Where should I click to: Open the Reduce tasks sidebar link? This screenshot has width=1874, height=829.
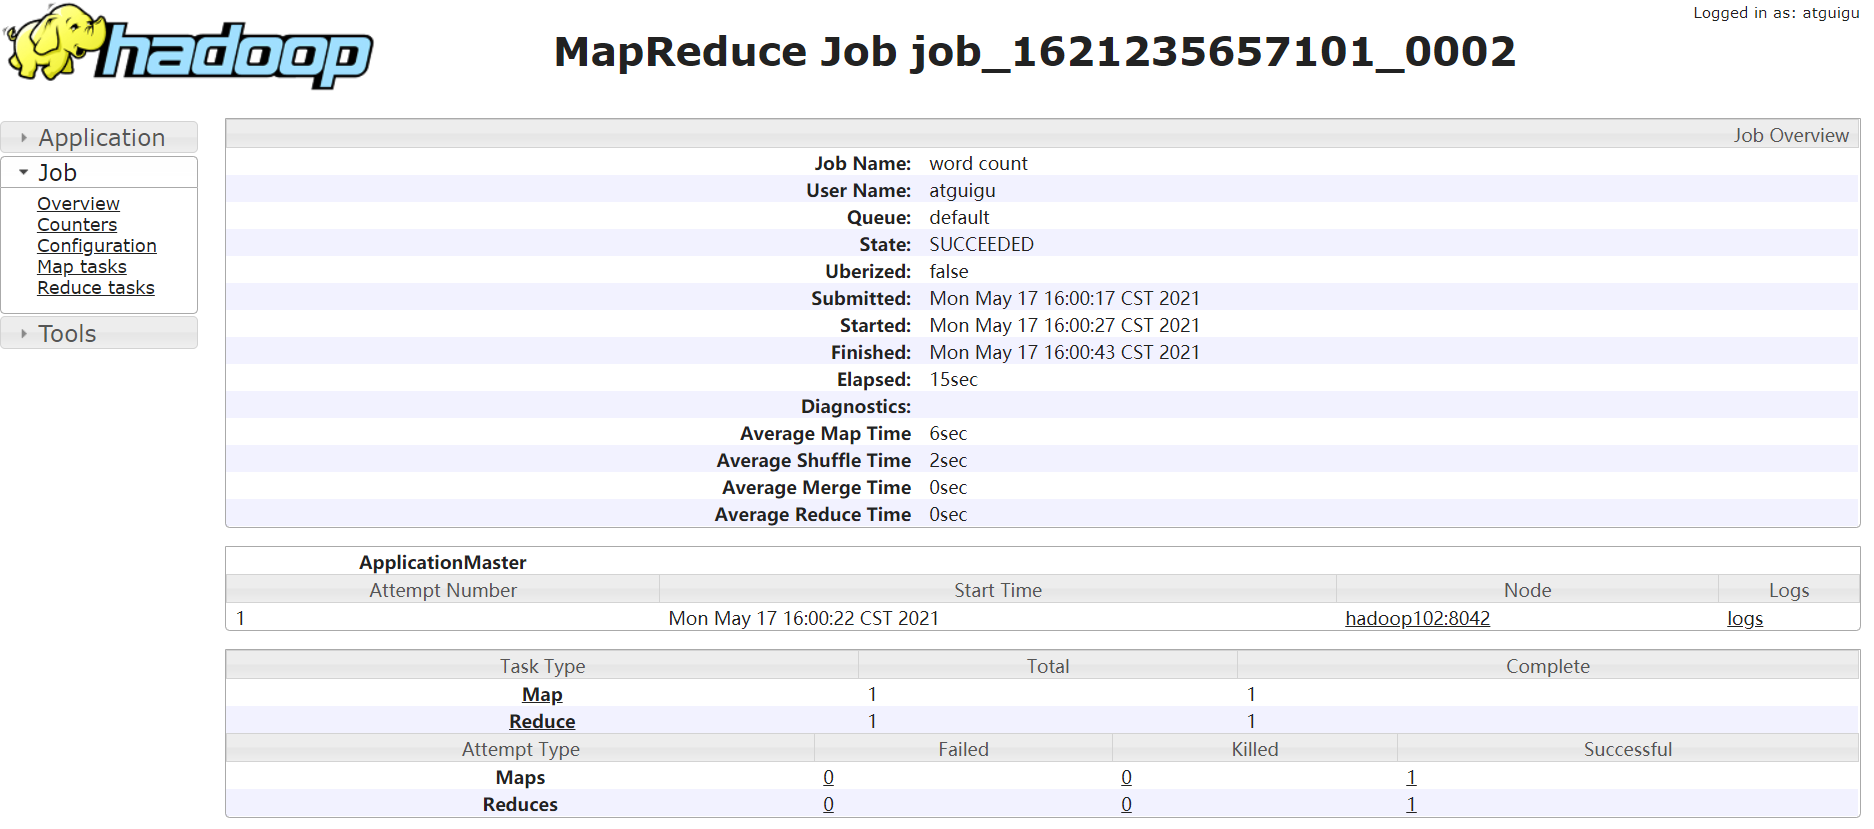[x=96, y=288]
